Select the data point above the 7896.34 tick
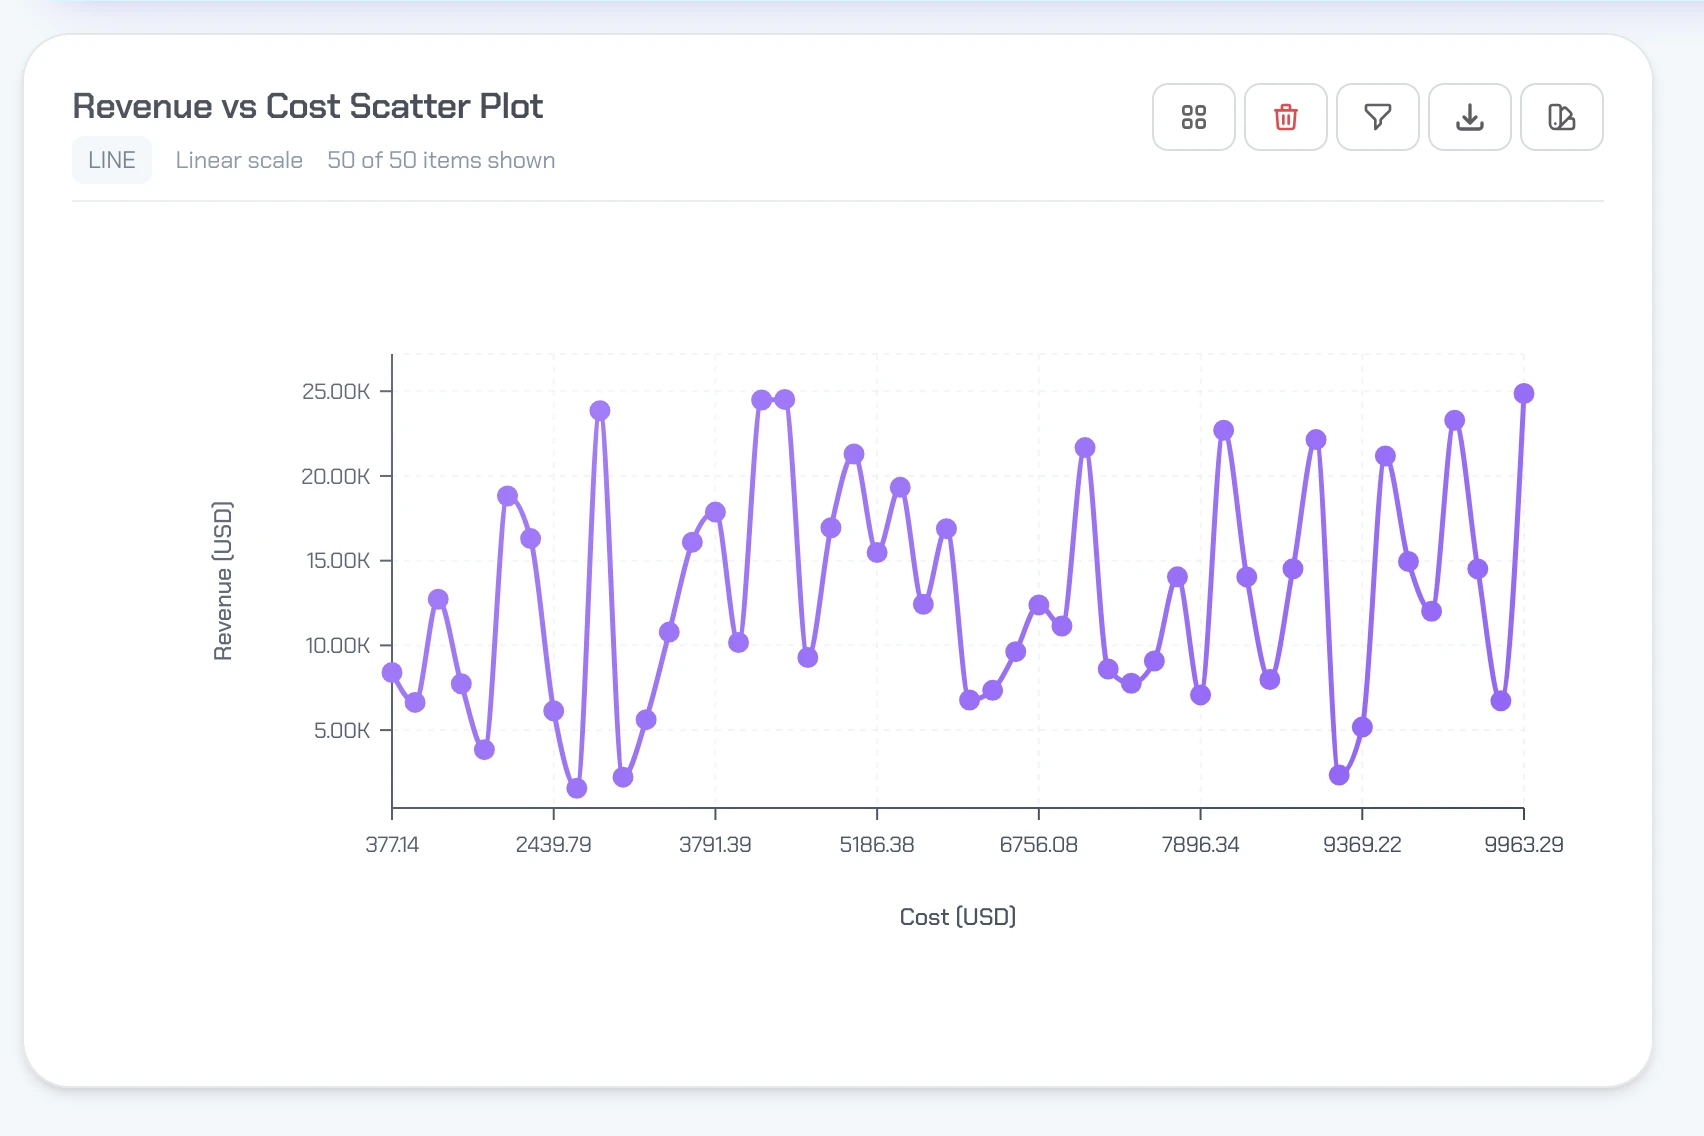 1200,695
